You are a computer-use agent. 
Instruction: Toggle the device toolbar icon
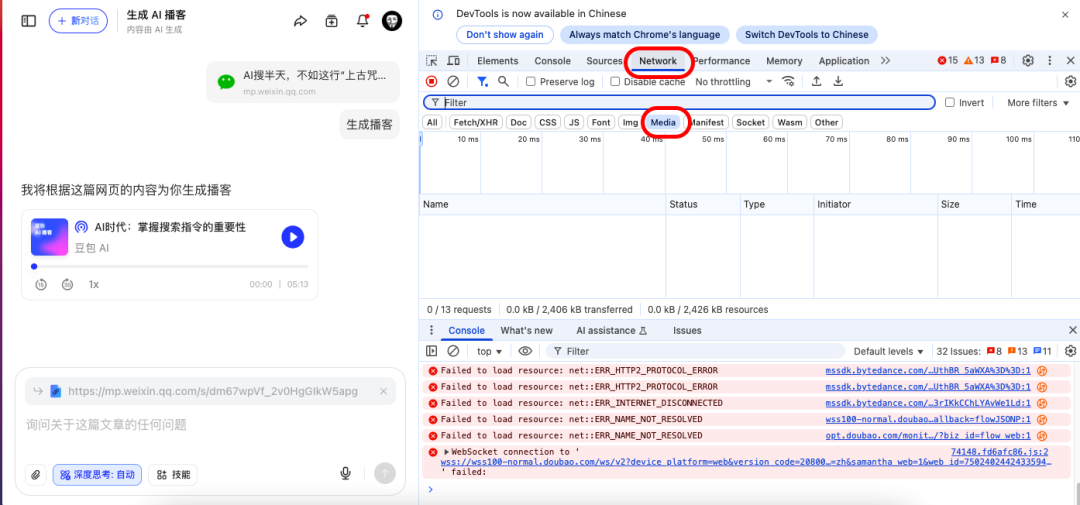click(453, 61)
